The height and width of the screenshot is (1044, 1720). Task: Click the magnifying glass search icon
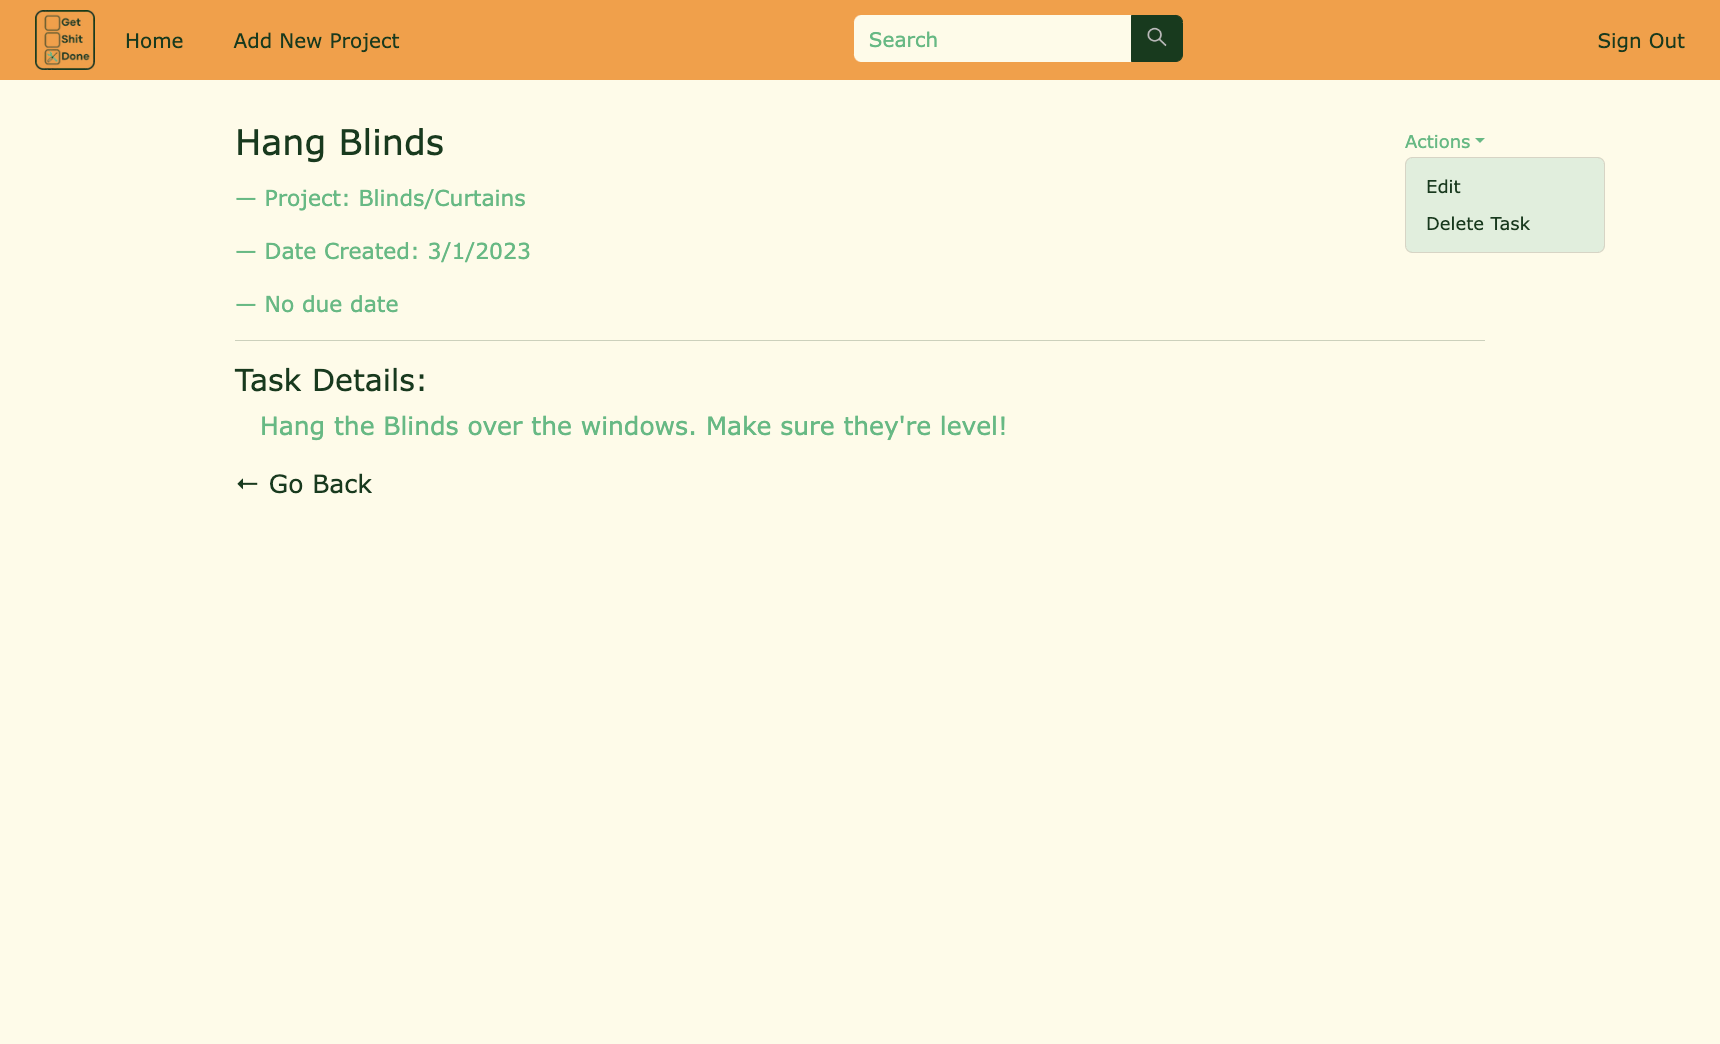tap(1155, 38)
